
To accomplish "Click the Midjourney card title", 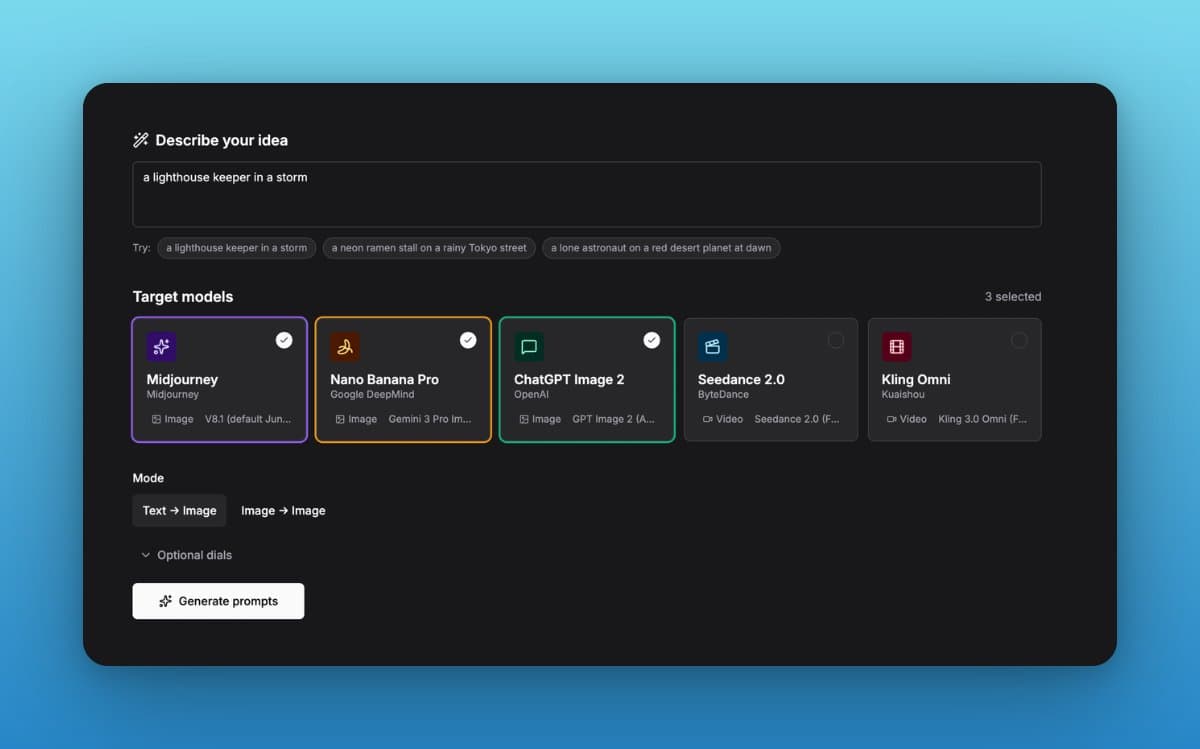I will click(x=182, y=379).
